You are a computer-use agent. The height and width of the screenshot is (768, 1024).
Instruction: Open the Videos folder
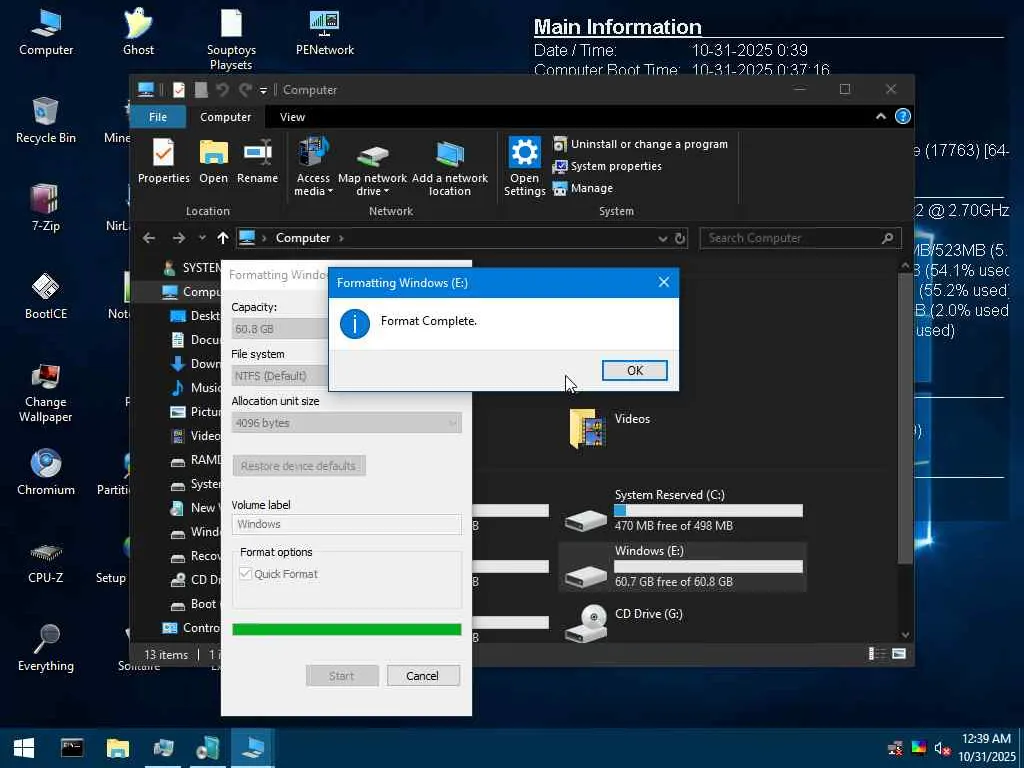pos(611,428)
